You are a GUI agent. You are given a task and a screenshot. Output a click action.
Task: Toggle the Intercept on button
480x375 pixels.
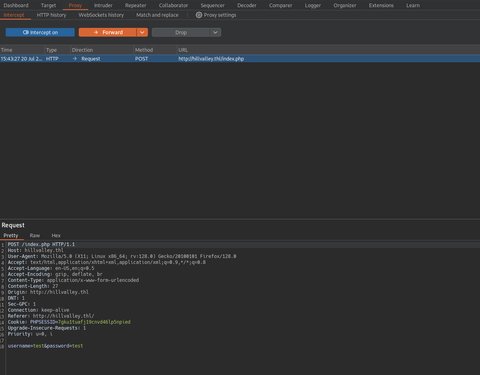[40, 32]
